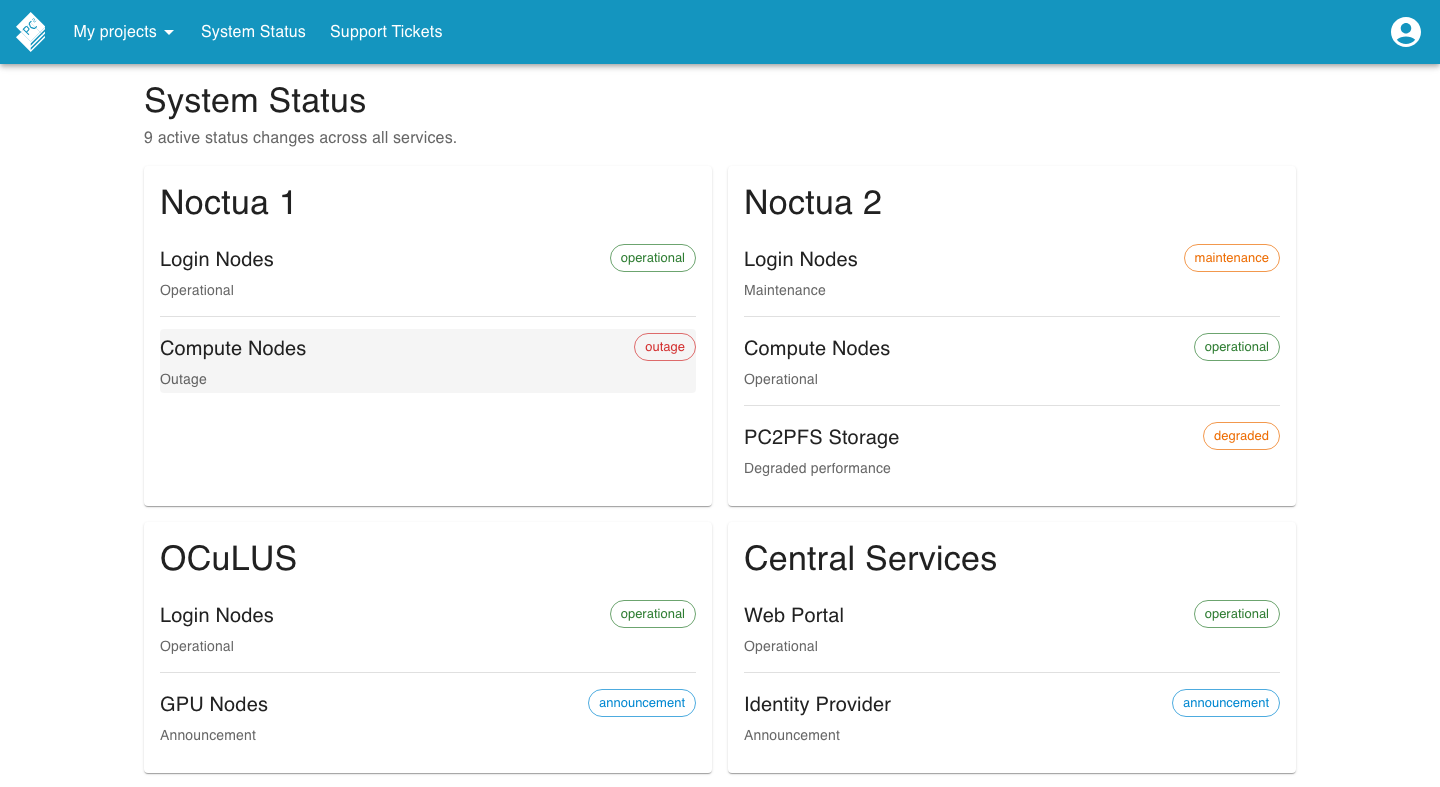
Task: Open the Web Portal status row
Action: point(1012,628)
